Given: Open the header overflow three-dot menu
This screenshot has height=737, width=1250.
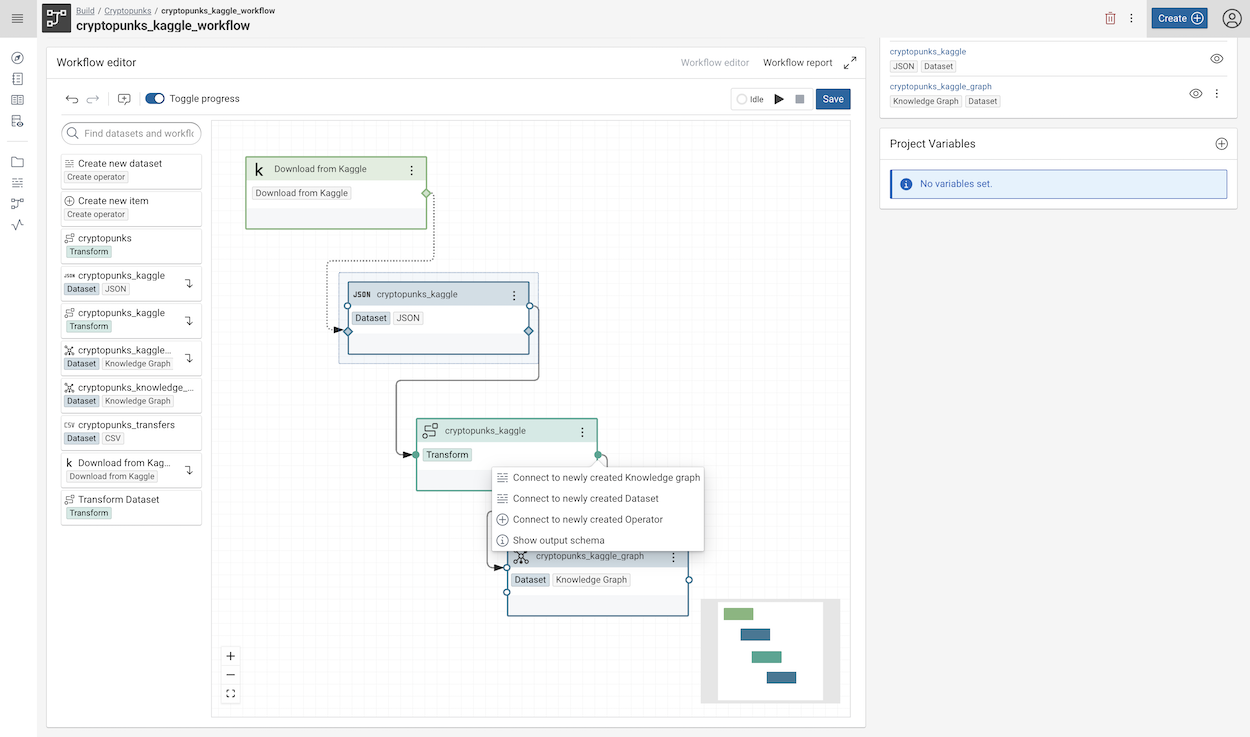Looking at the screenshot, I should coord(1132,17).
